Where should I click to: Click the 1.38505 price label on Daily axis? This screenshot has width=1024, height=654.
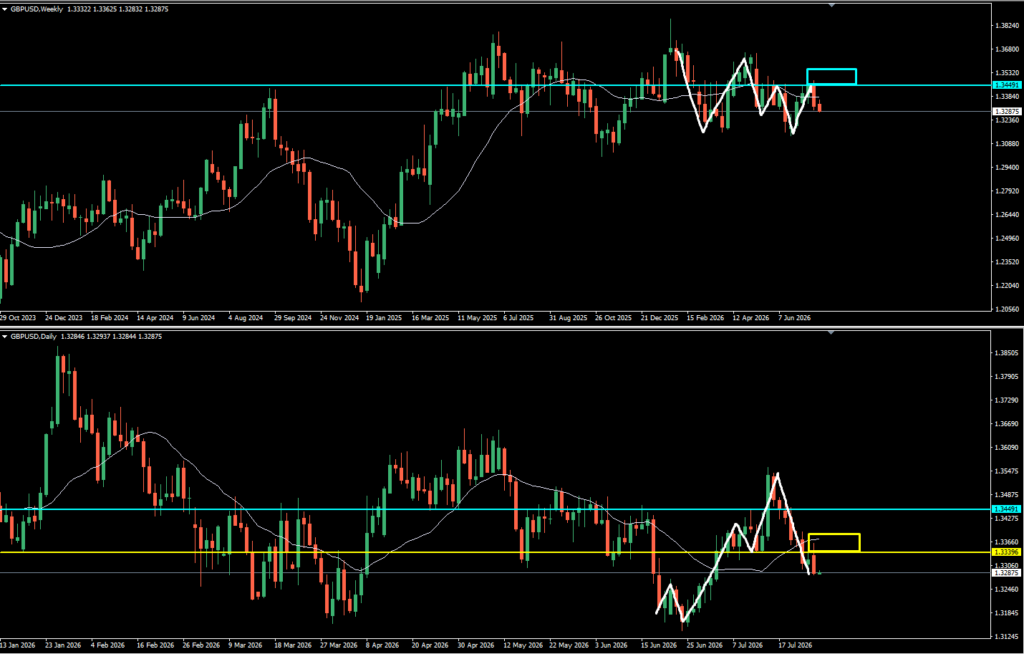1006,353
